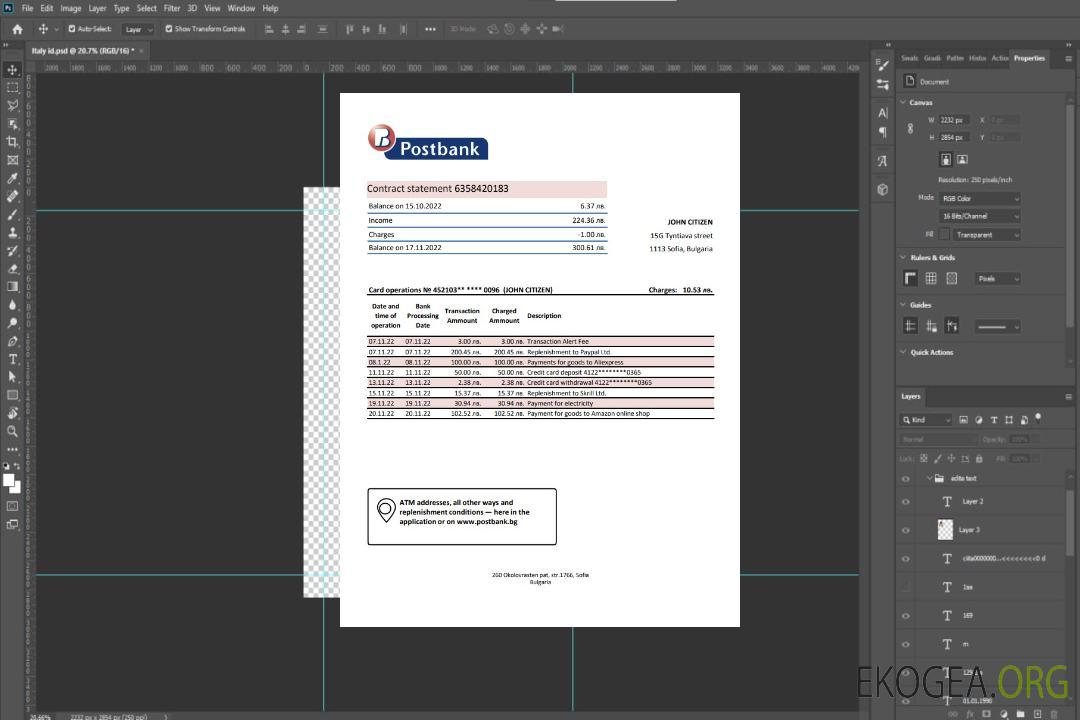Hide Layer 2 visibility eye
The height and width of the screenshot is (720, 1080).
(x=906, y=502)
